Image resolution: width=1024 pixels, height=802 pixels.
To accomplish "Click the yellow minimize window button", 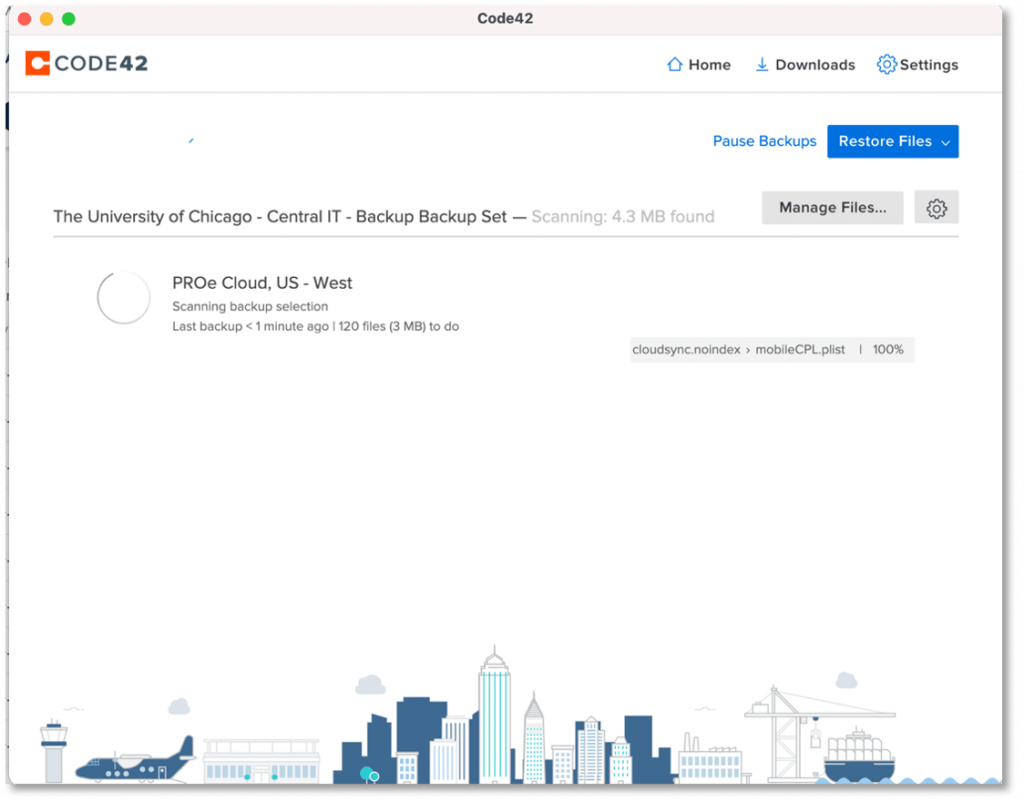I will click(46, 19).
